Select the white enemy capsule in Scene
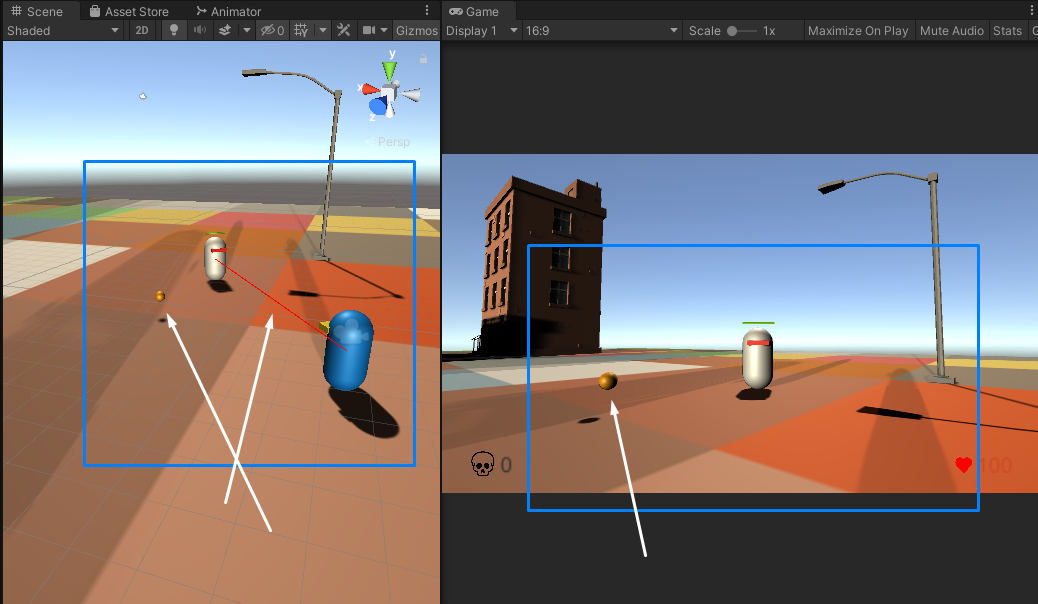1038x604 pixels. tap(215, 258)
